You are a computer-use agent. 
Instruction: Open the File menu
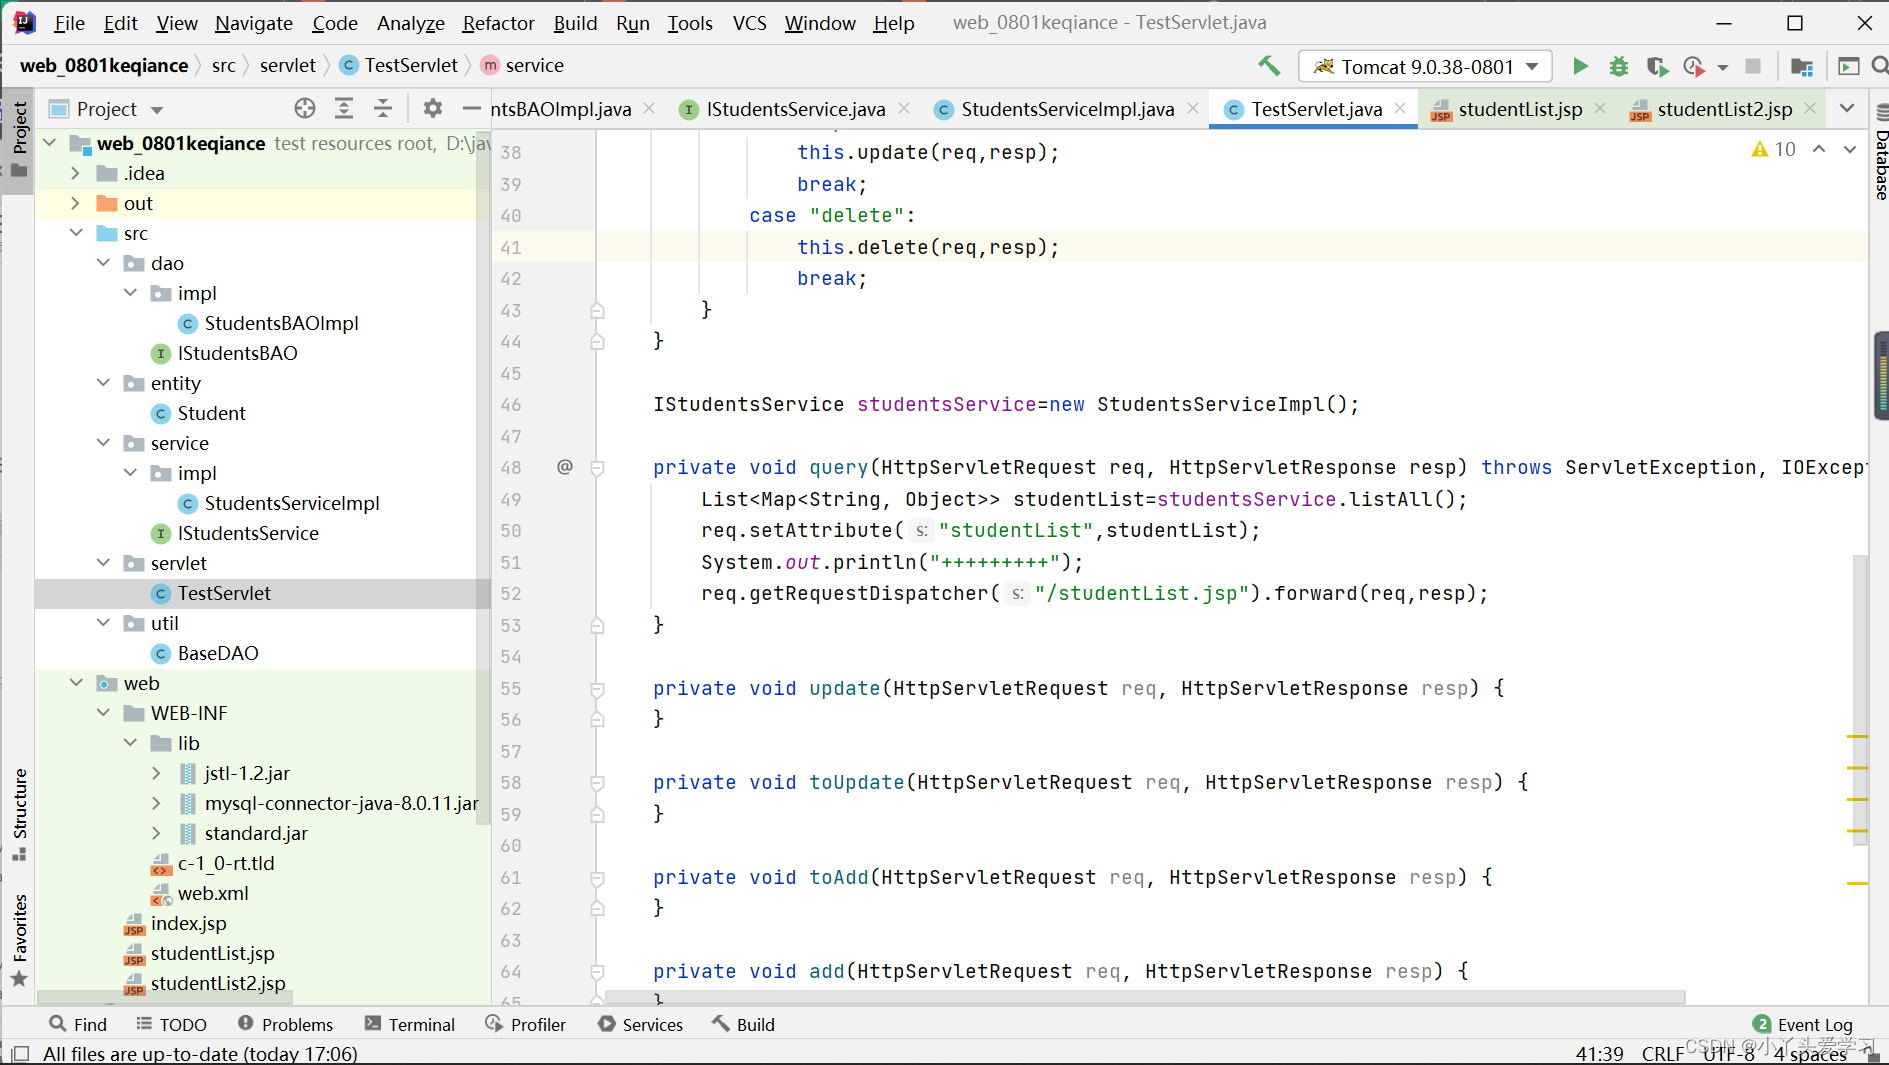pyautogui.click(x=69, y=23)
